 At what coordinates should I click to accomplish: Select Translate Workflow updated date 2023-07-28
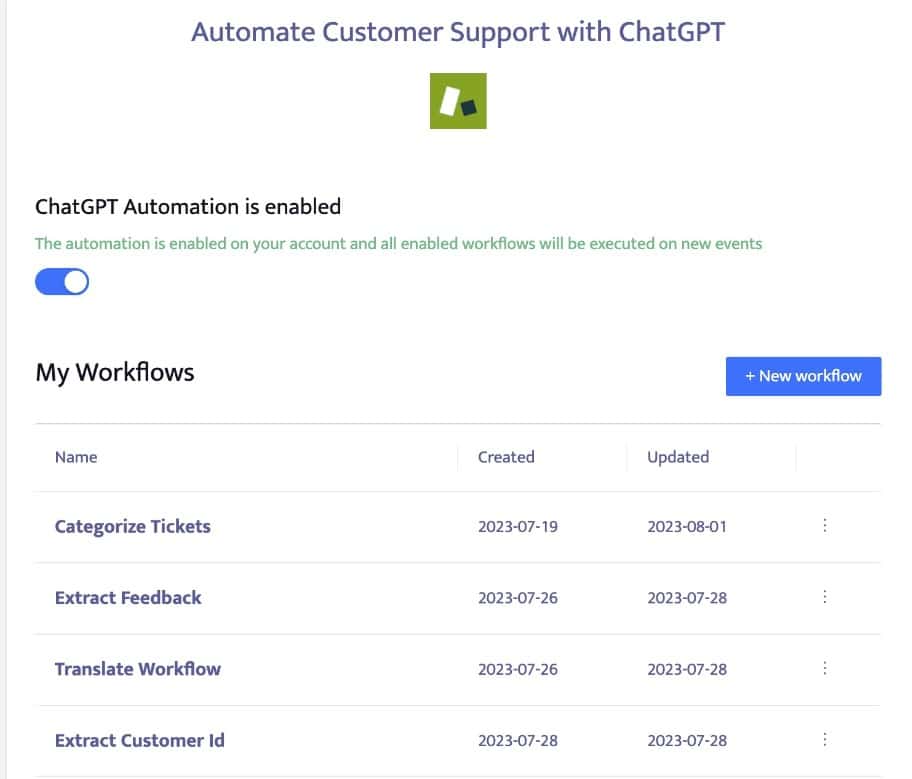[687, 670]
